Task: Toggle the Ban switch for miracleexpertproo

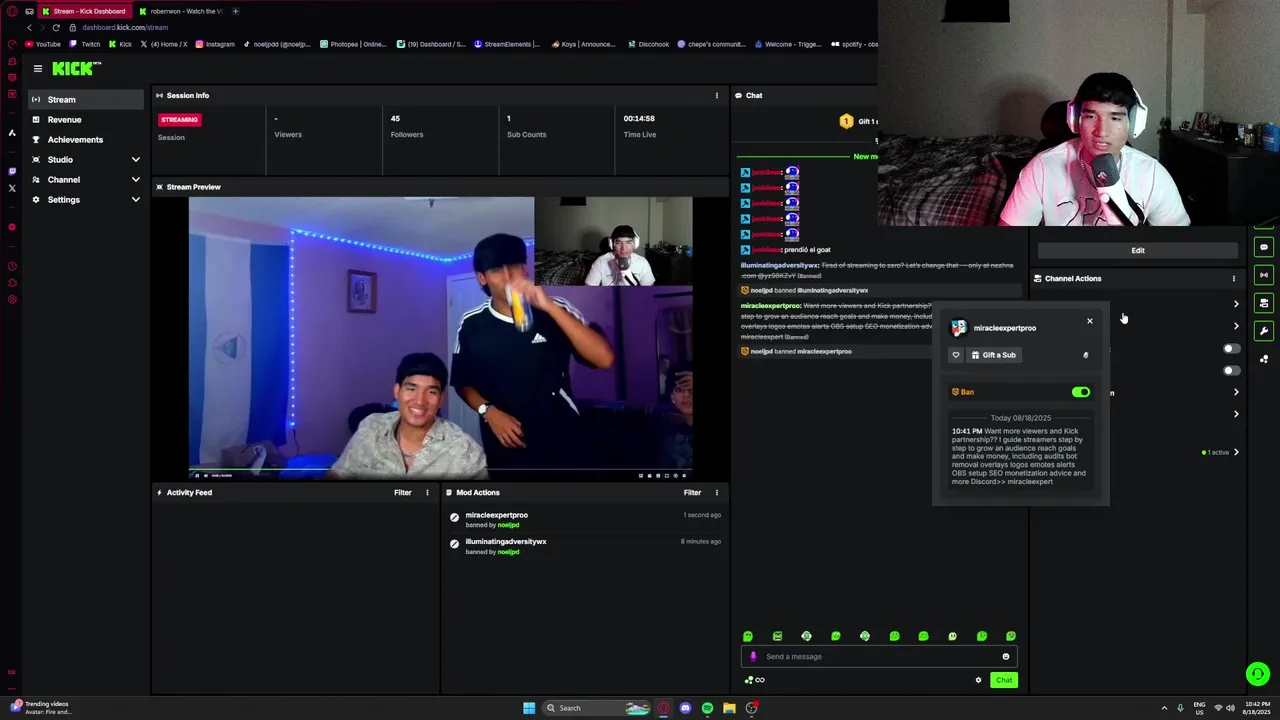Action: pyautogui.click(x=1081, y=393)
